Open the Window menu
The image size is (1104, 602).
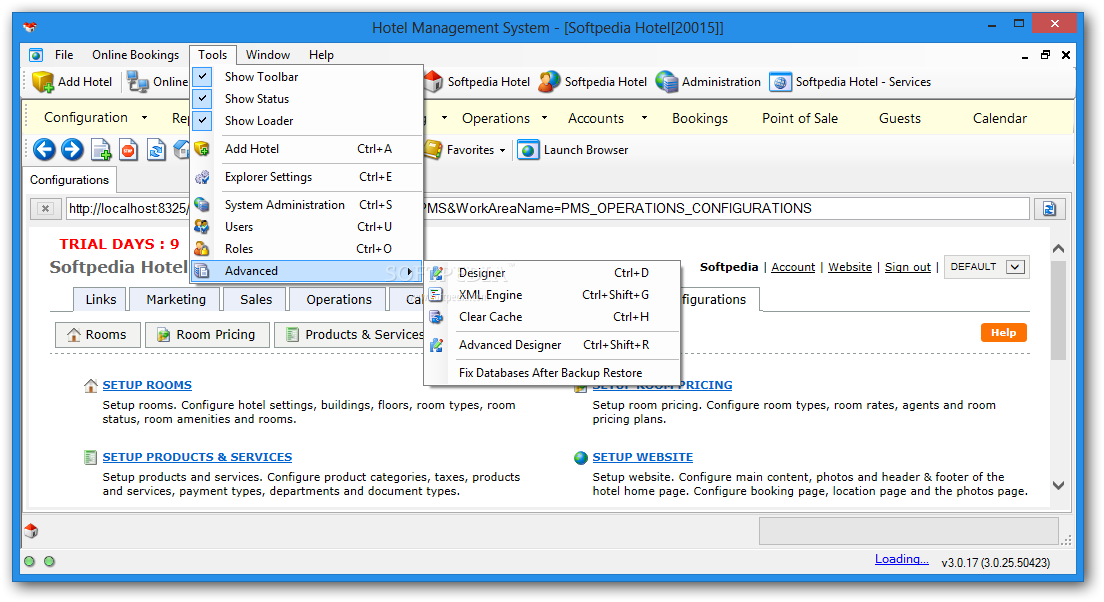pos(268,55)
